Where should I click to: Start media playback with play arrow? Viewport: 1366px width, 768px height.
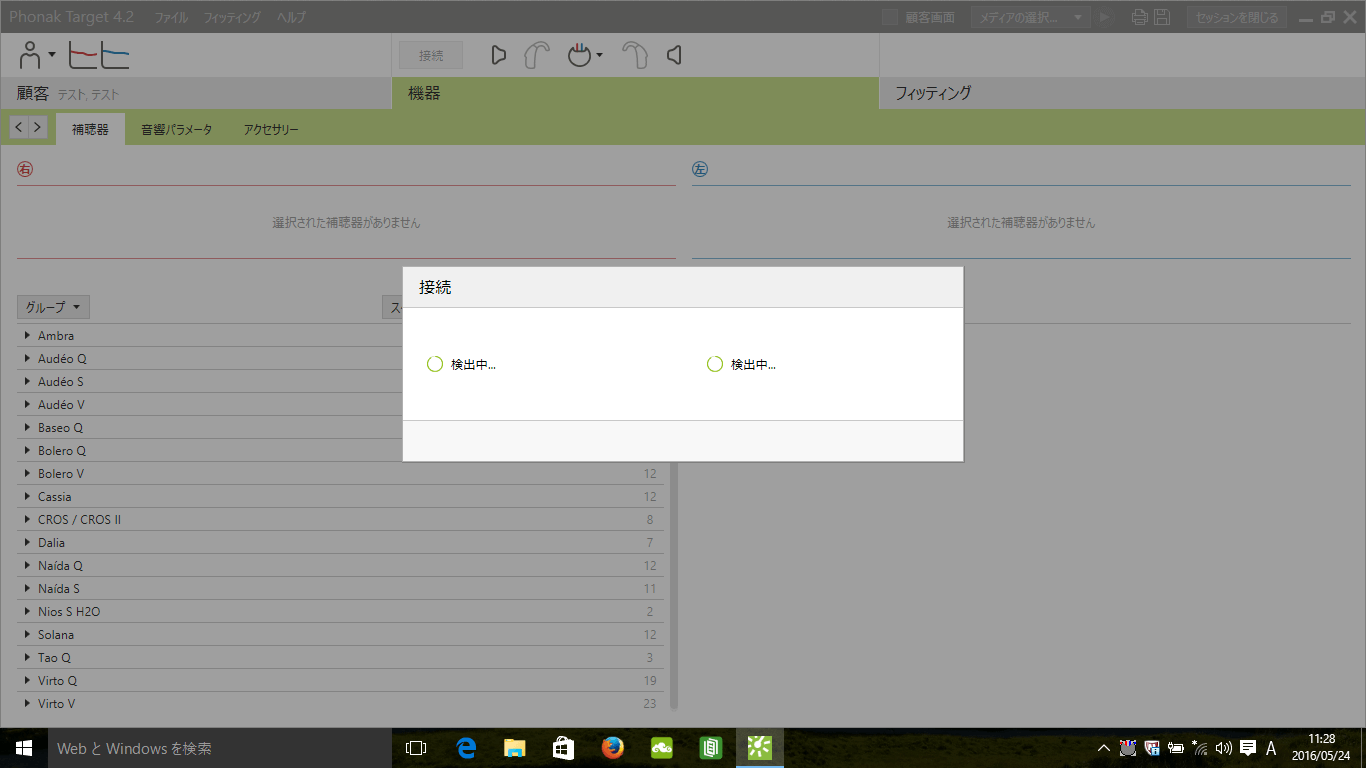pos(1105,17)
